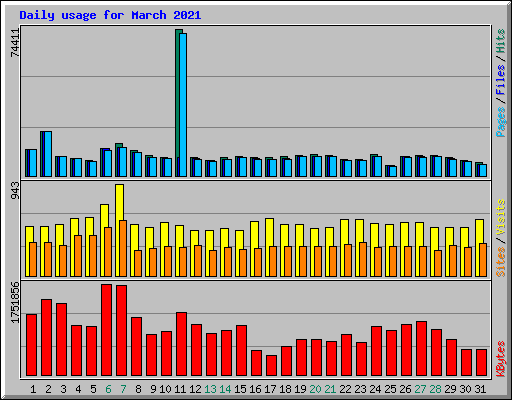This screenshot has width=512, height=400.
Task: Click the hits bar for day 25
Action: (x=387, y=171)
